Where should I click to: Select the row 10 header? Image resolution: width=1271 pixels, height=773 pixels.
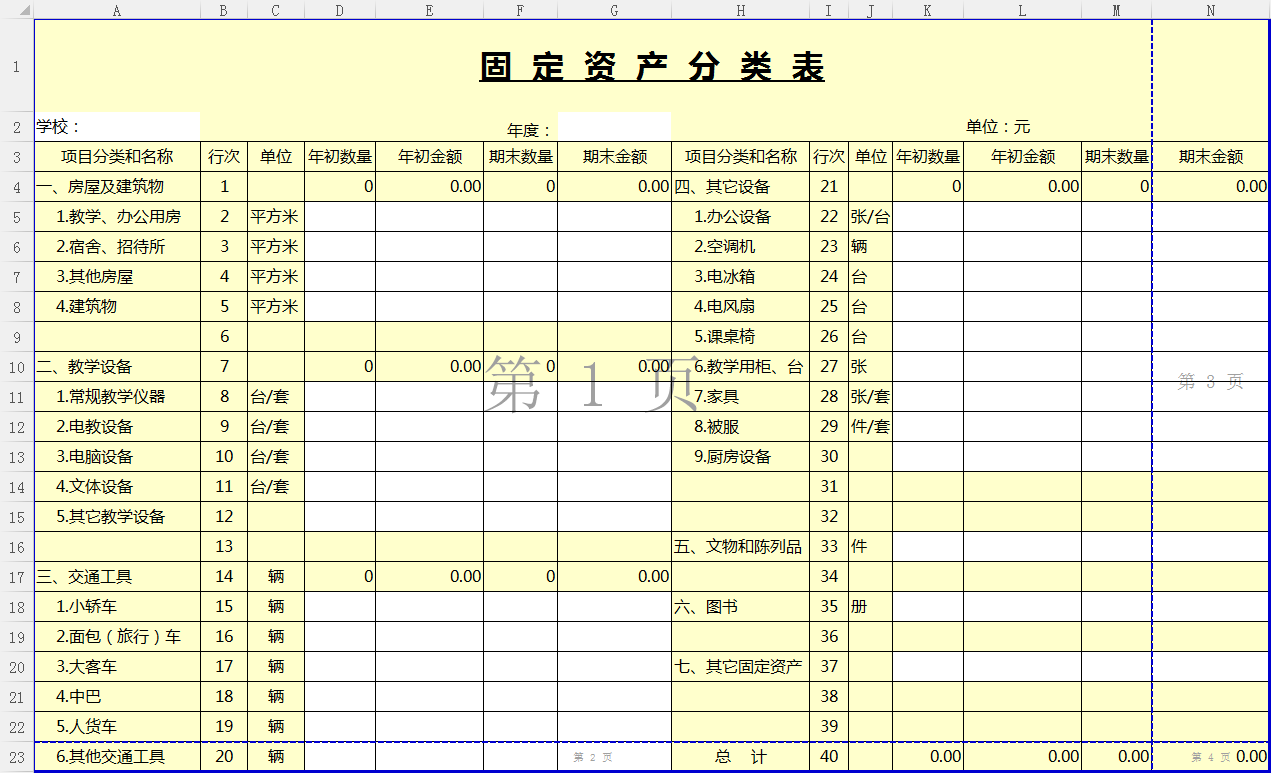[16, 367]
